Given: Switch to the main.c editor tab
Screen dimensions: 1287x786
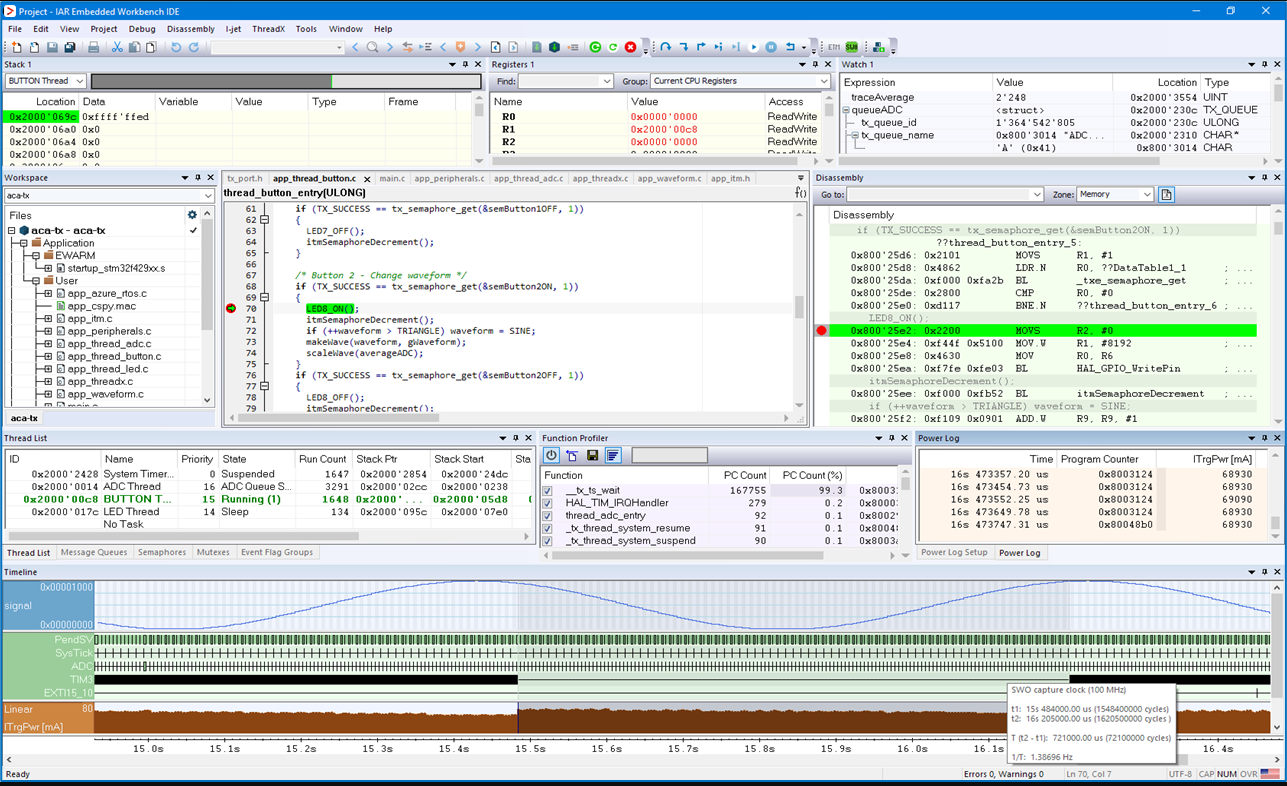Looking at the screenshot, I should point(392,179).
